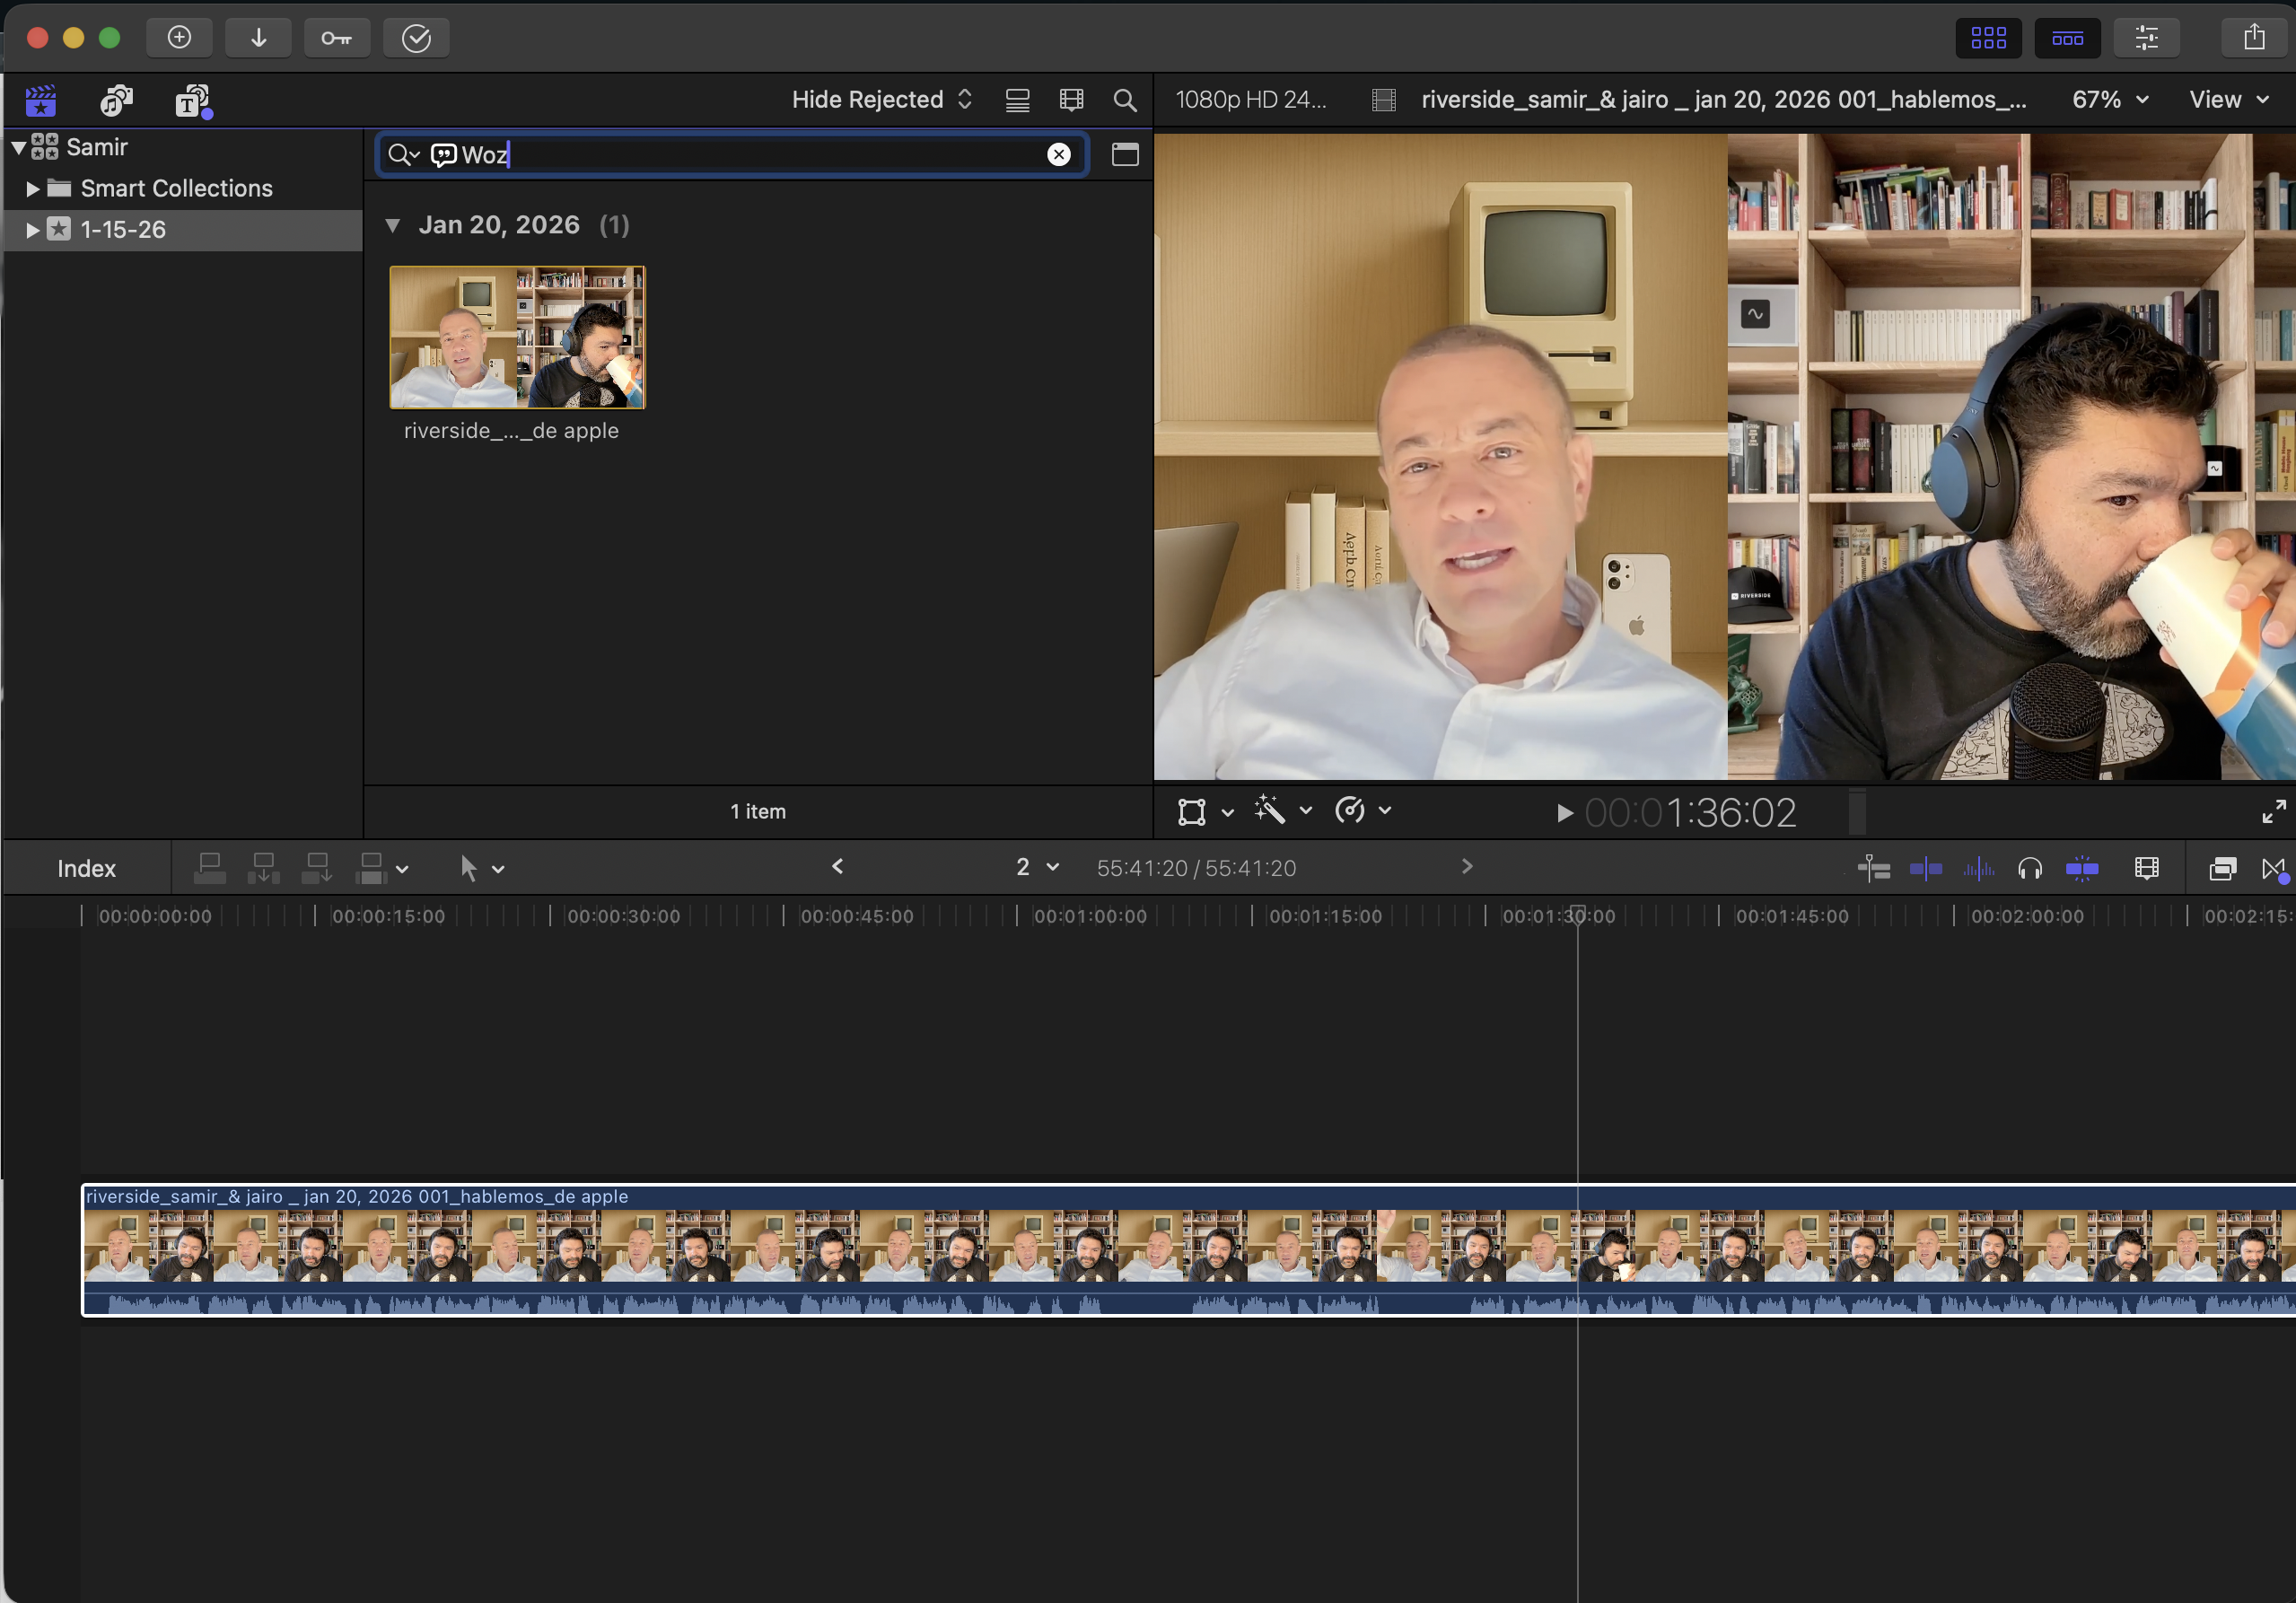The height and width of the screenshot is (1603, 2296).
Task: Open the View options menu
Action: coord(2228,100)
